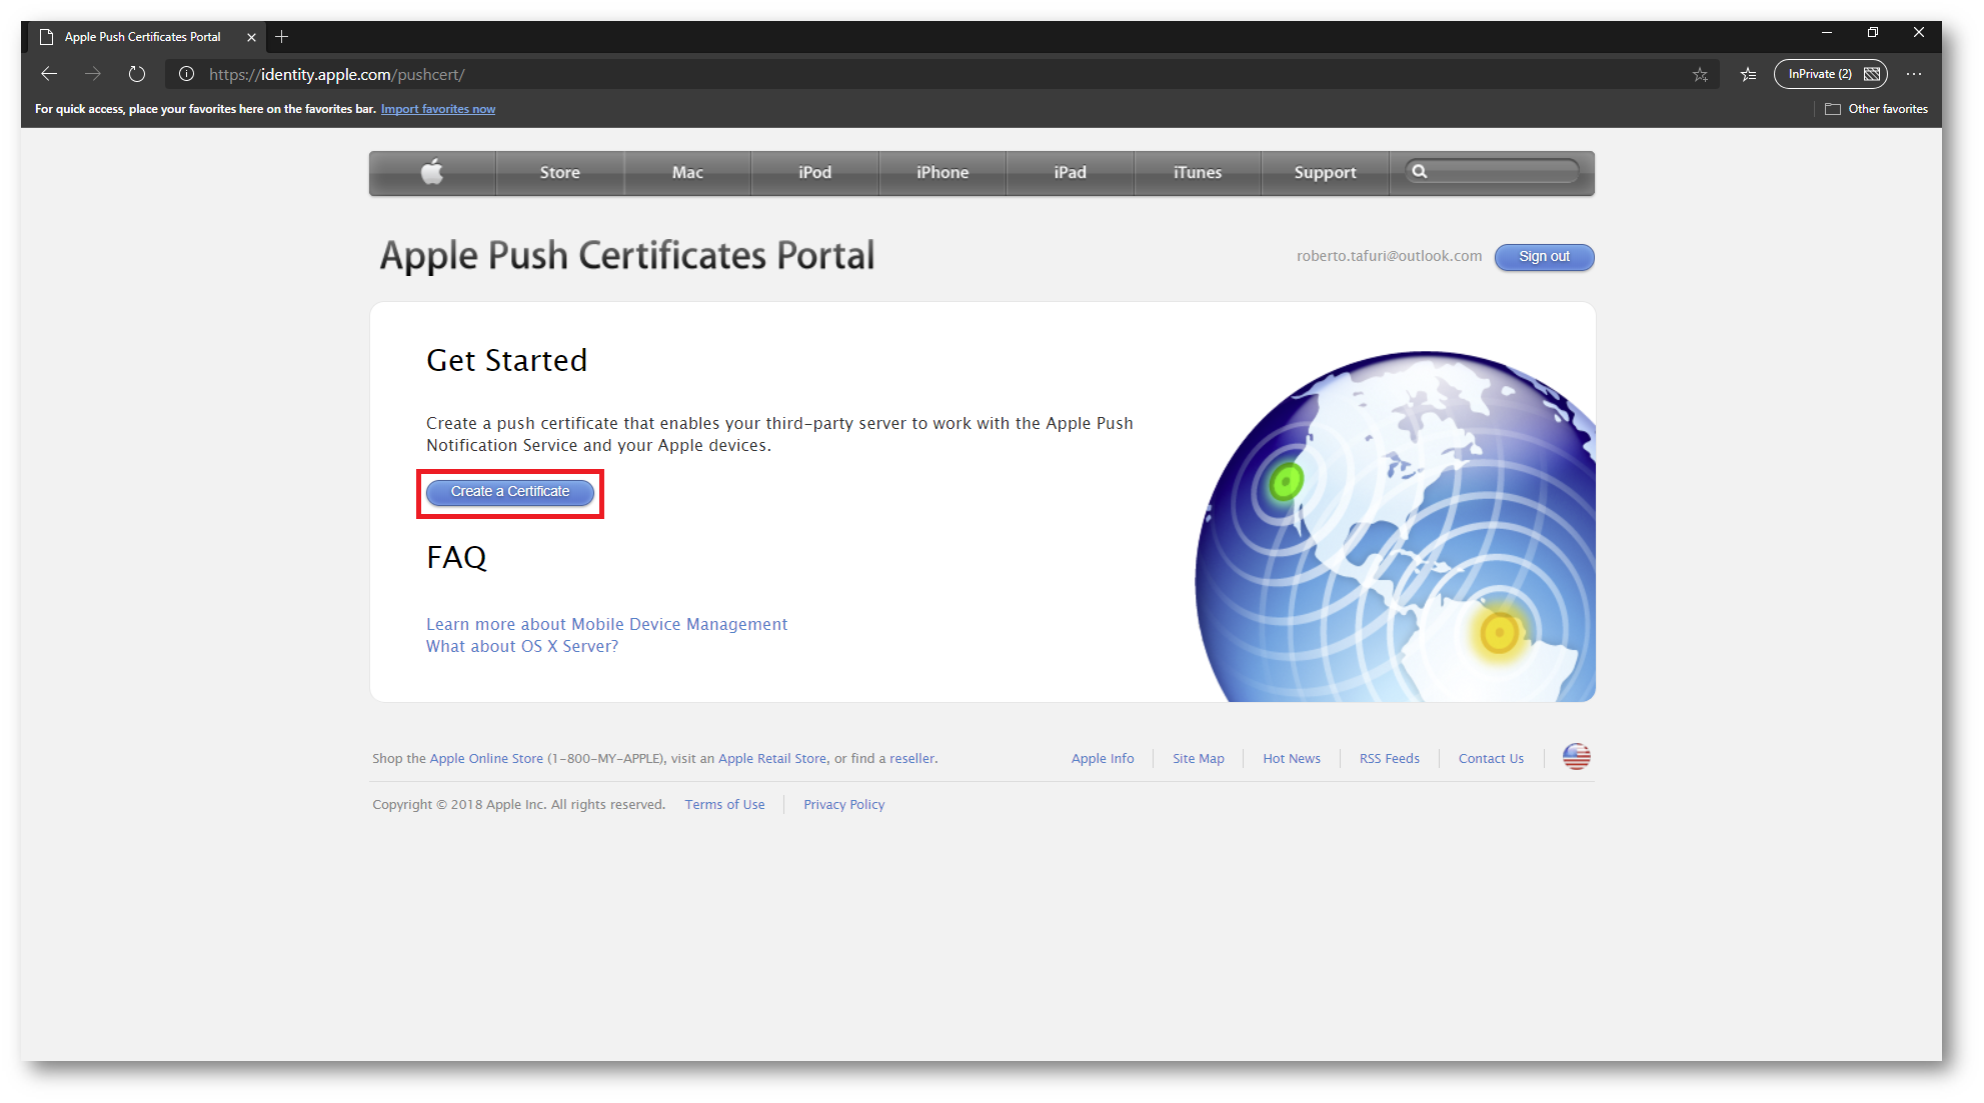Viewport: 1984px width, 1103px height.
Task: Click the magnifier icon in Apple search
Action: pos(1419,172)
